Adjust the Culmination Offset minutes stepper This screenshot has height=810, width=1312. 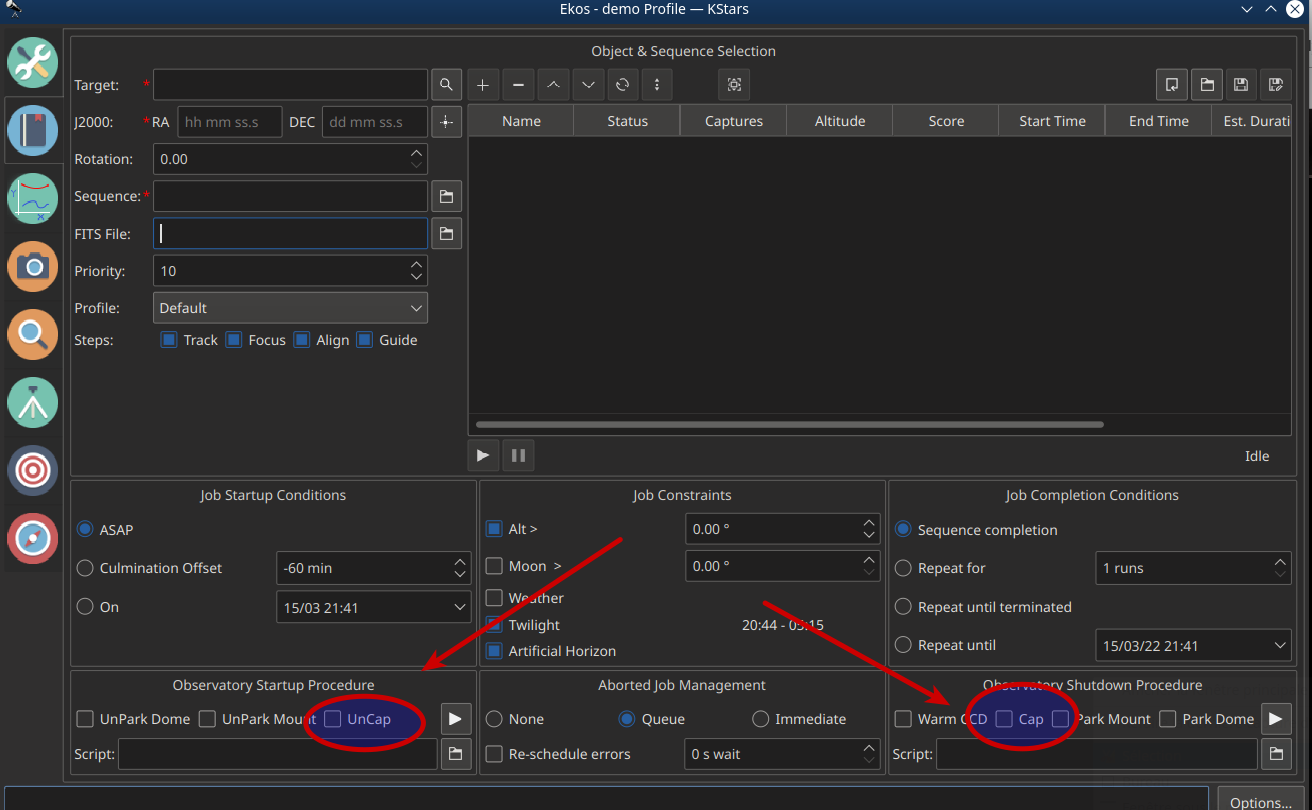[x=460, y=568]
